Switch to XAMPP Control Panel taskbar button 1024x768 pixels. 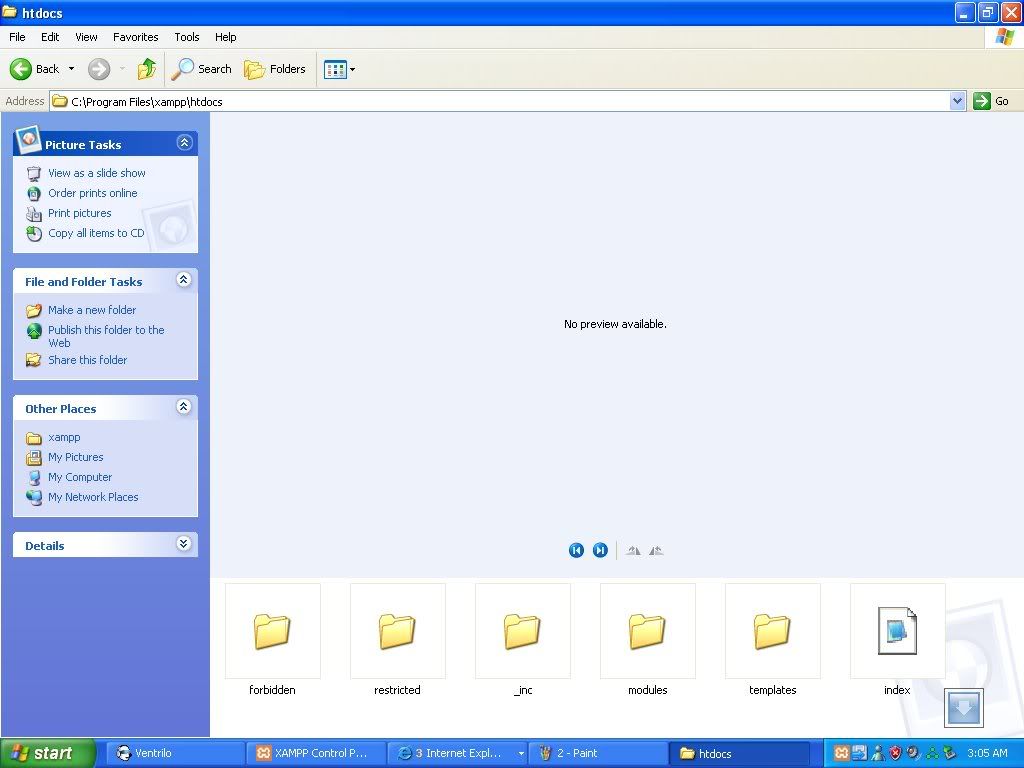[x=312, y=753]
